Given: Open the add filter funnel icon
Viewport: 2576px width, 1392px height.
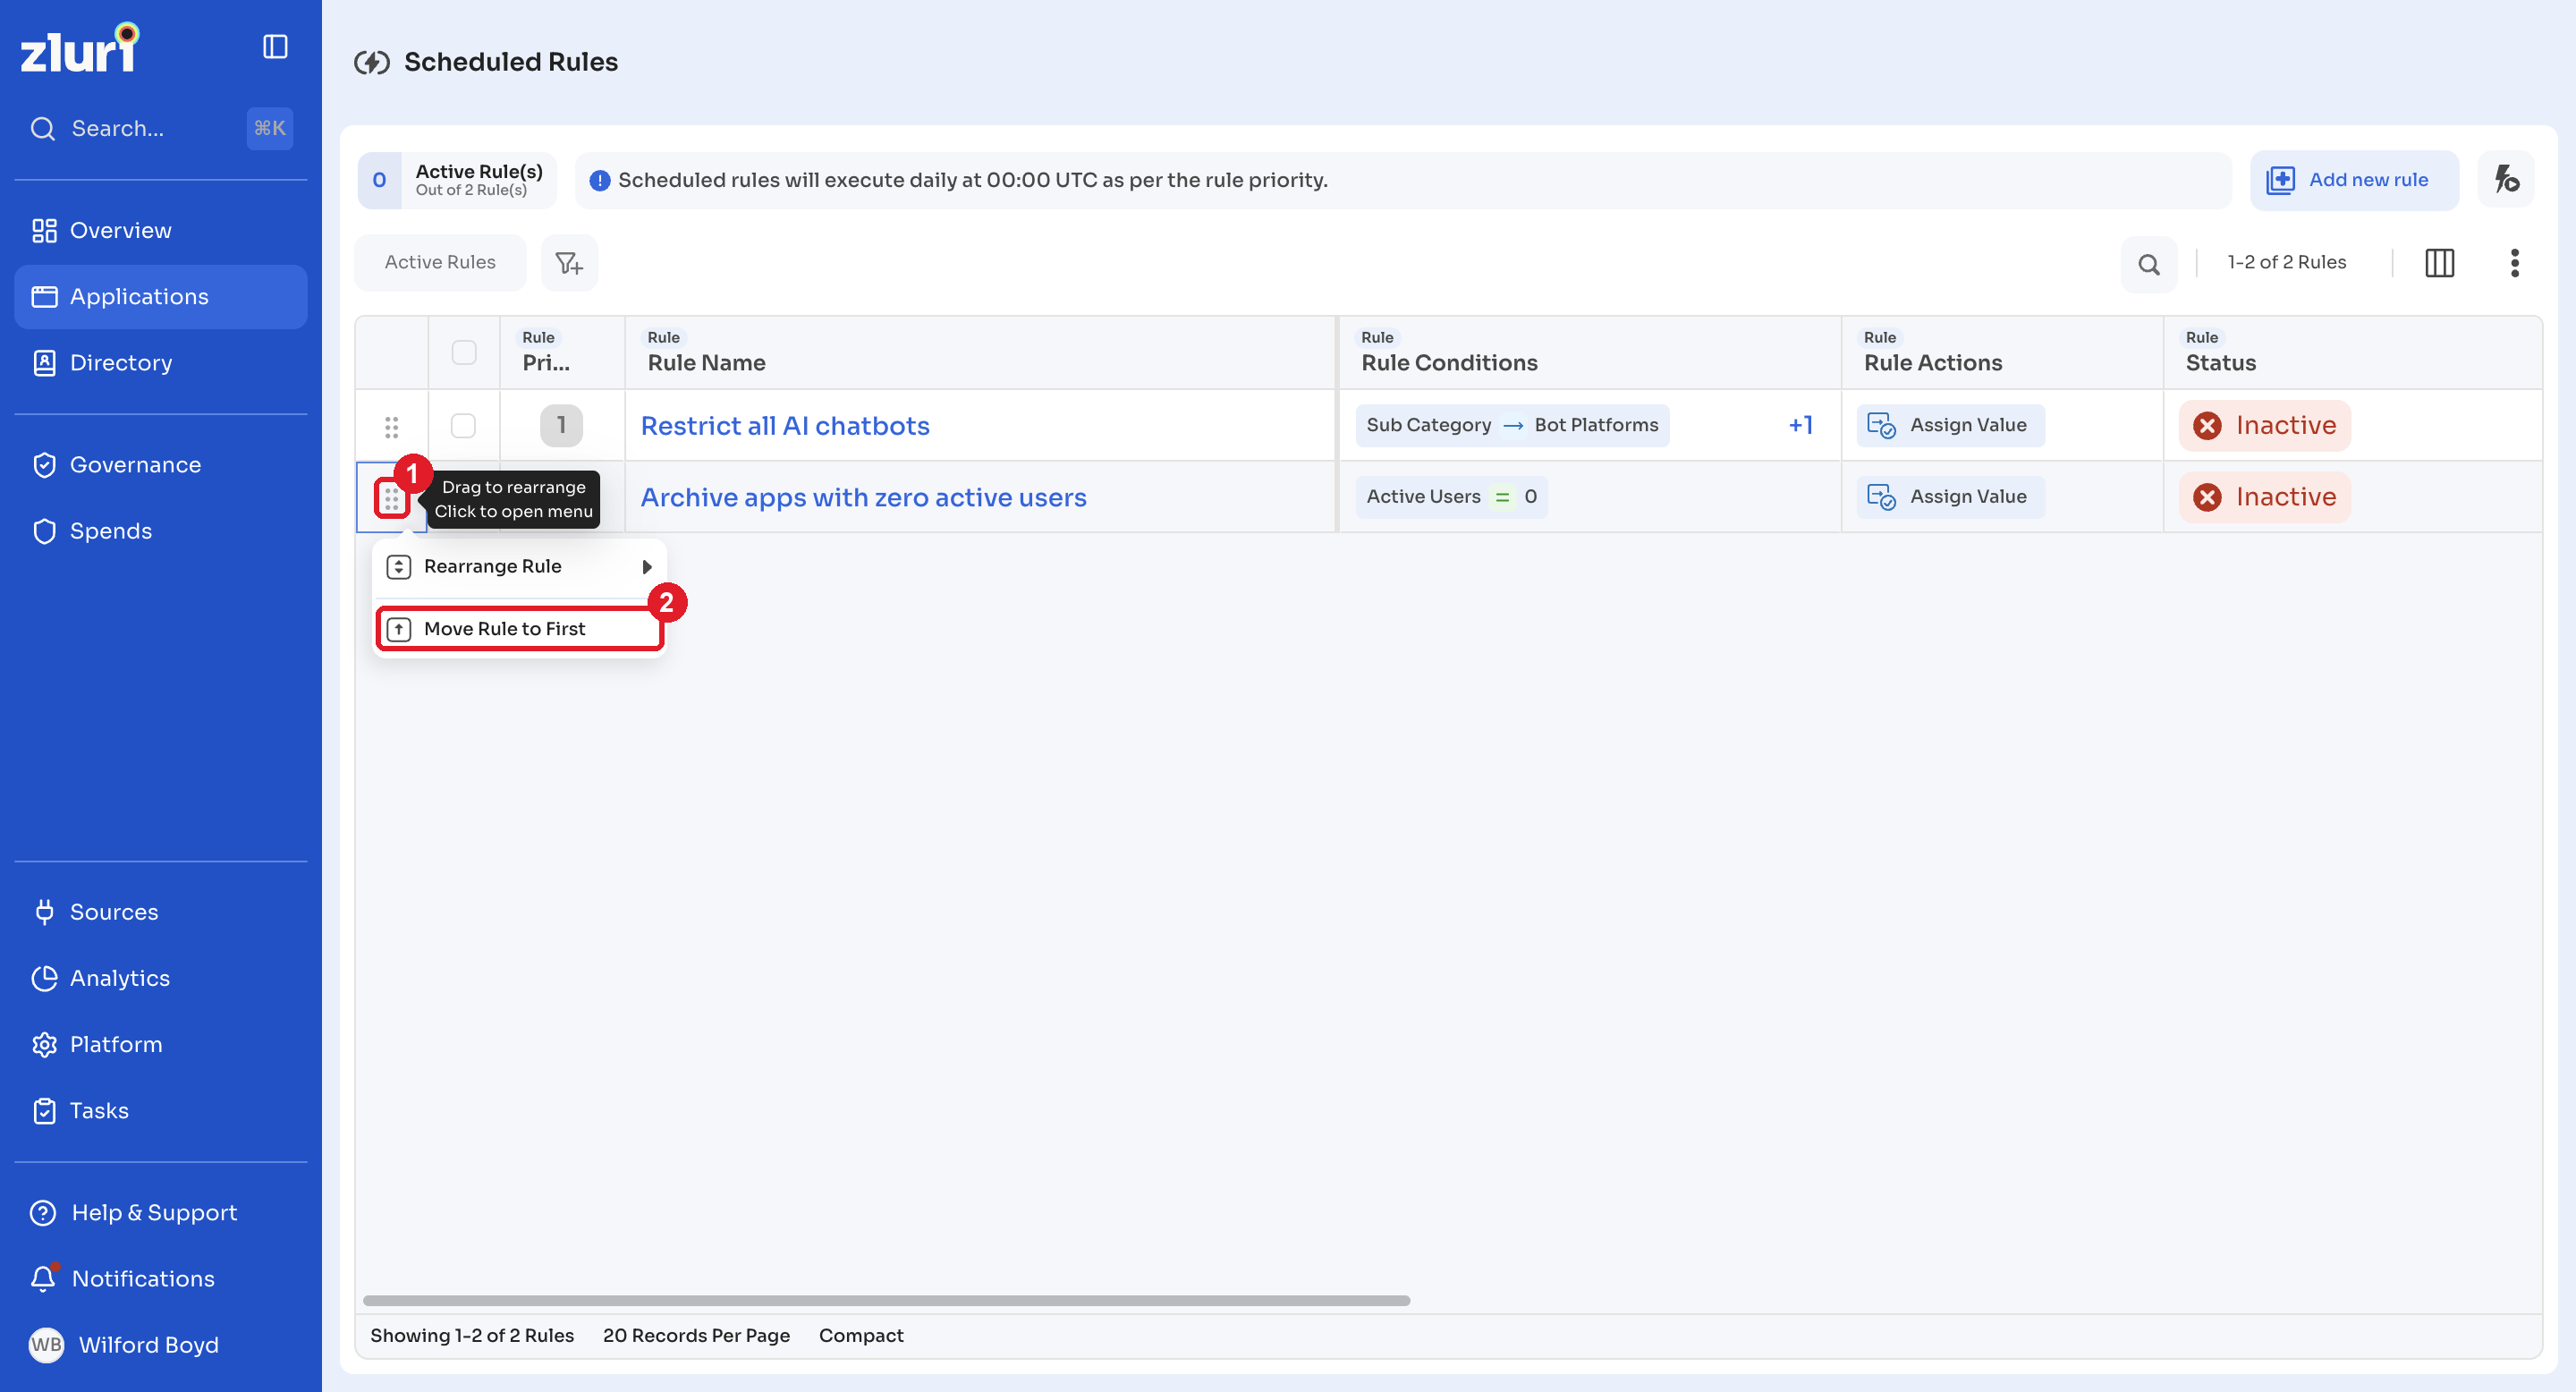Looking at the screenshot, I should coord(569,263).
